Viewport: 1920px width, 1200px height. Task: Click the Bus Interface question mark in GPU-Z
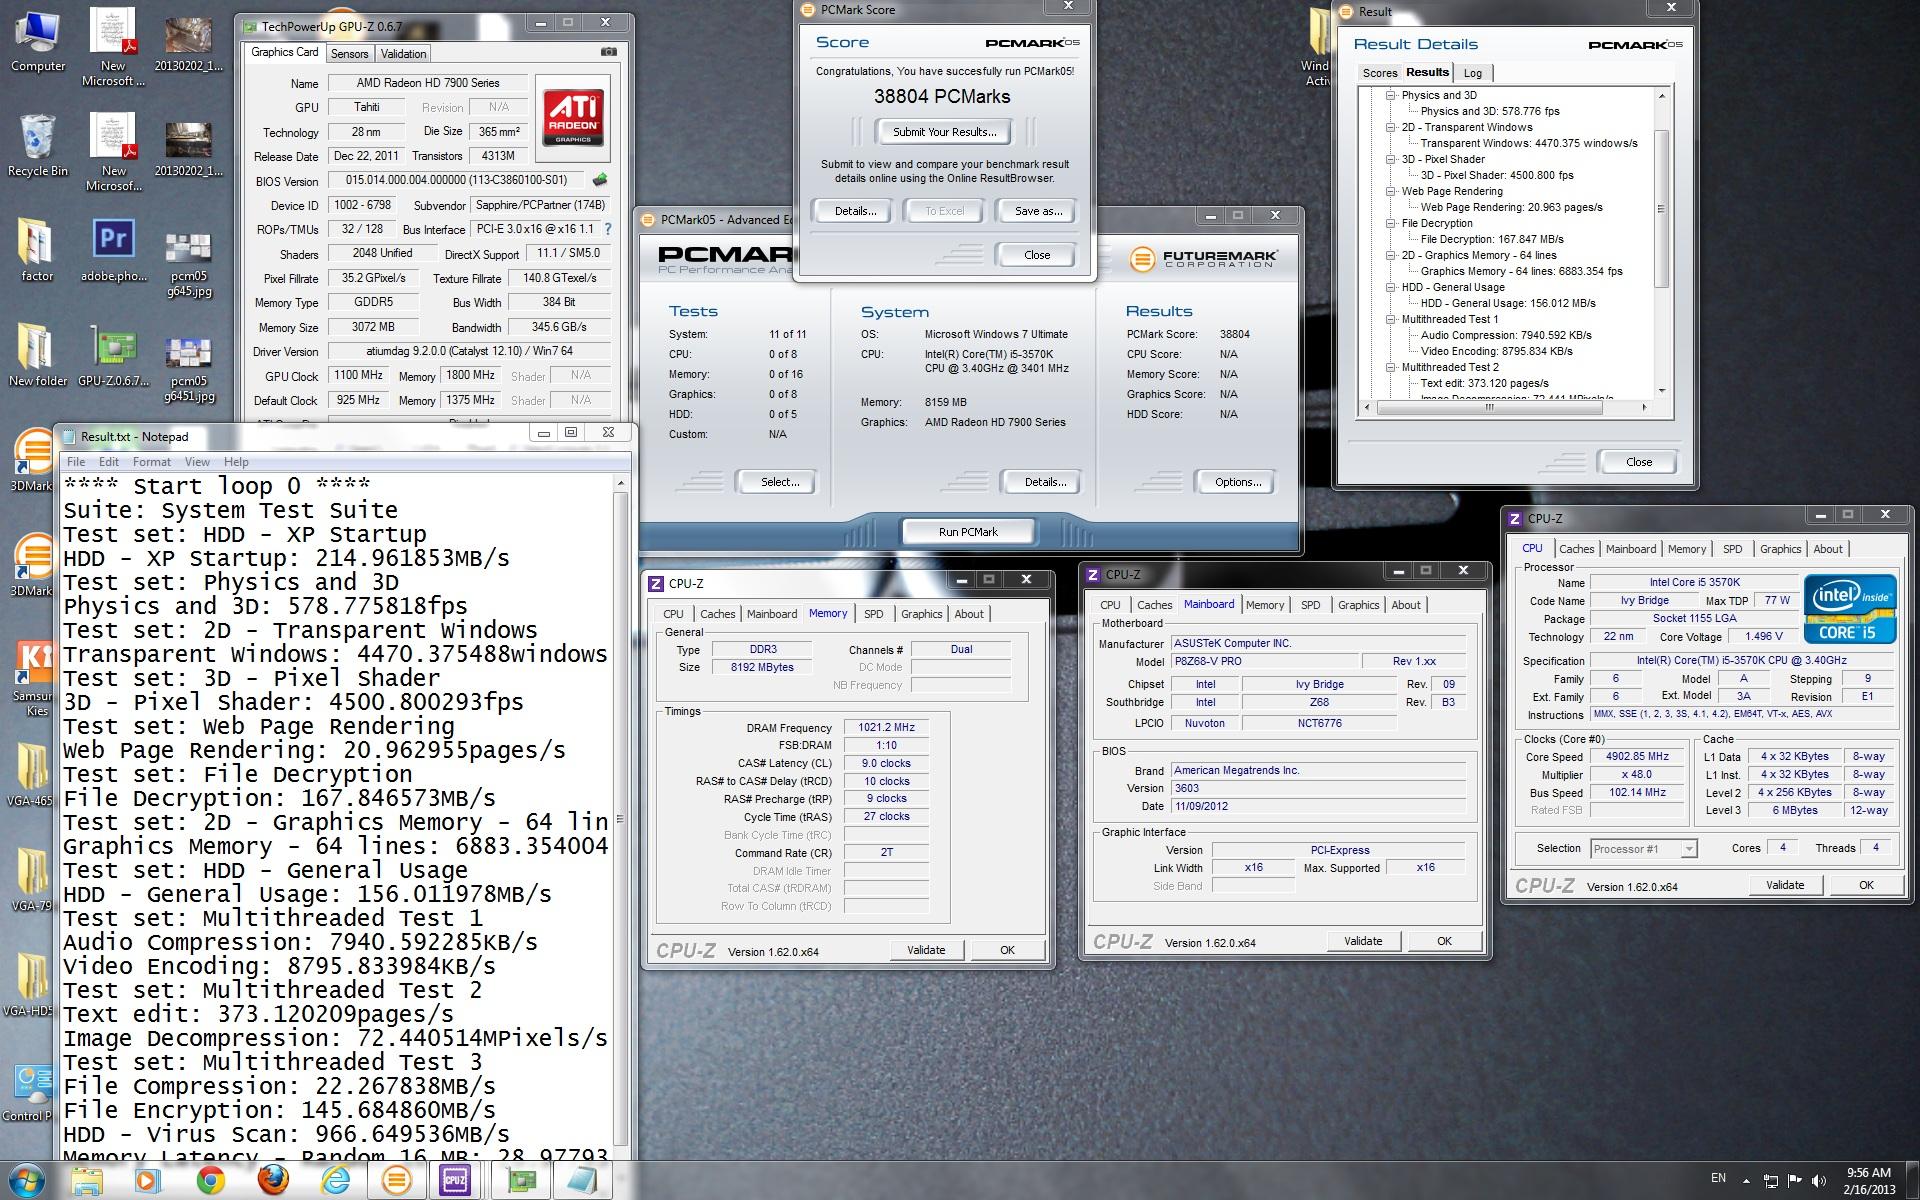tap(608, 229)
